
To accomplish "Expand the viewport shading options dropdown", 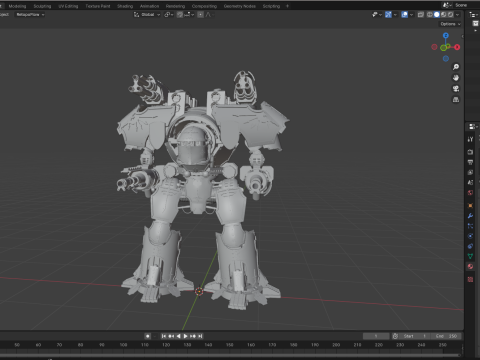I will [x=457, y=15].
